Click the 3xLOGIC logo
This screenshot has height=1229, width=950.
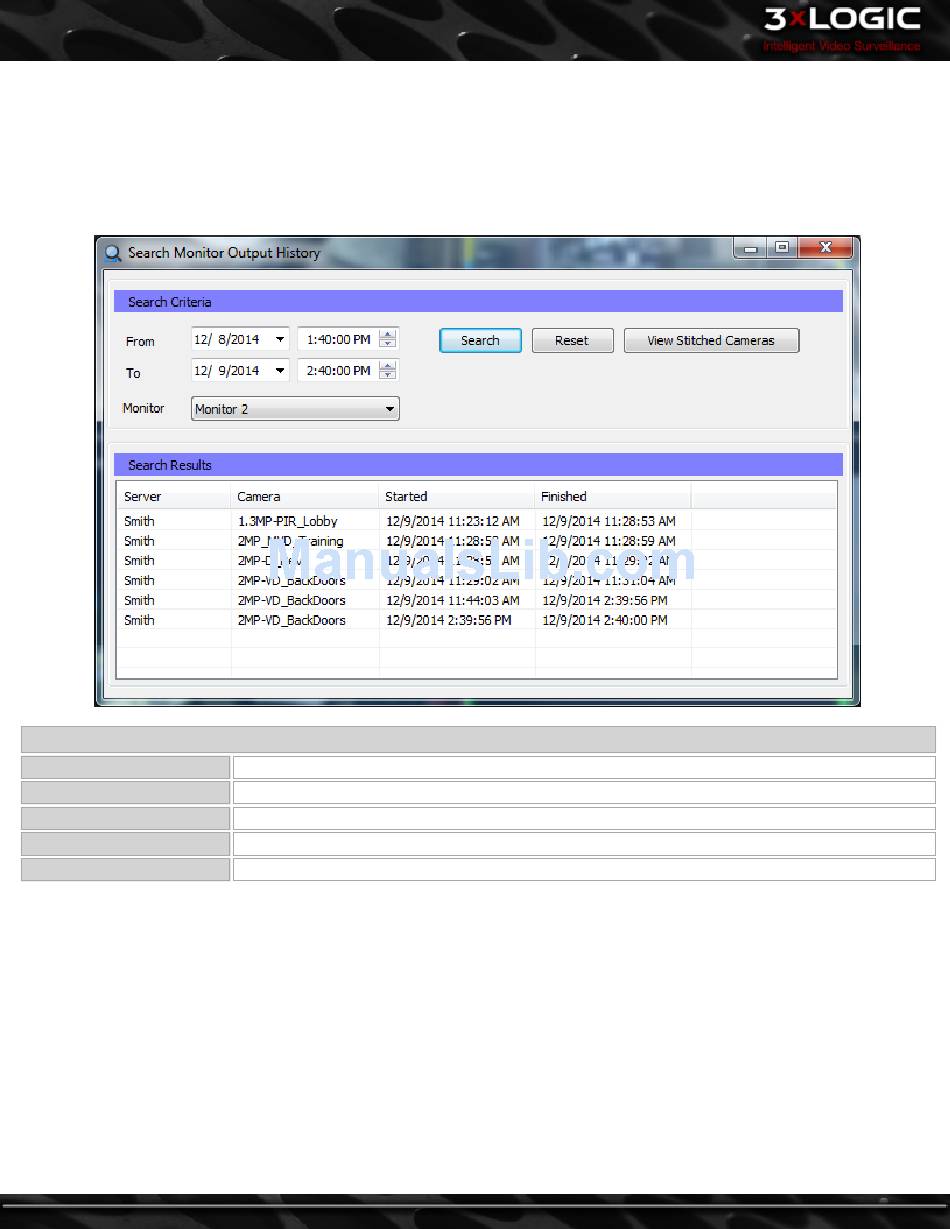coord(842,28)
